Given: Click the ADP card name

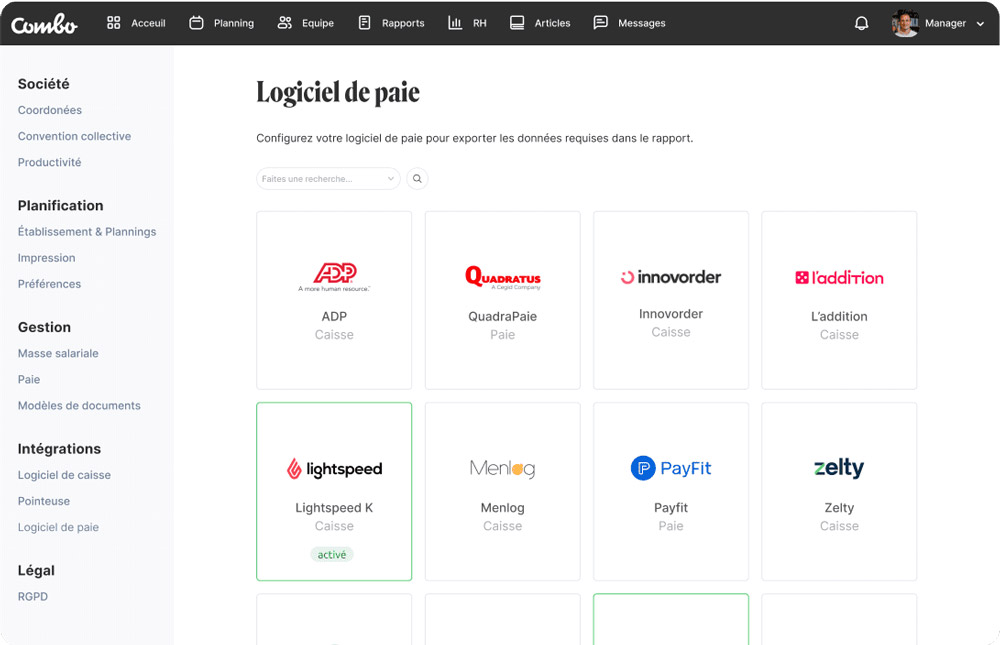Looking at the screenshot, I should [334, 316].
